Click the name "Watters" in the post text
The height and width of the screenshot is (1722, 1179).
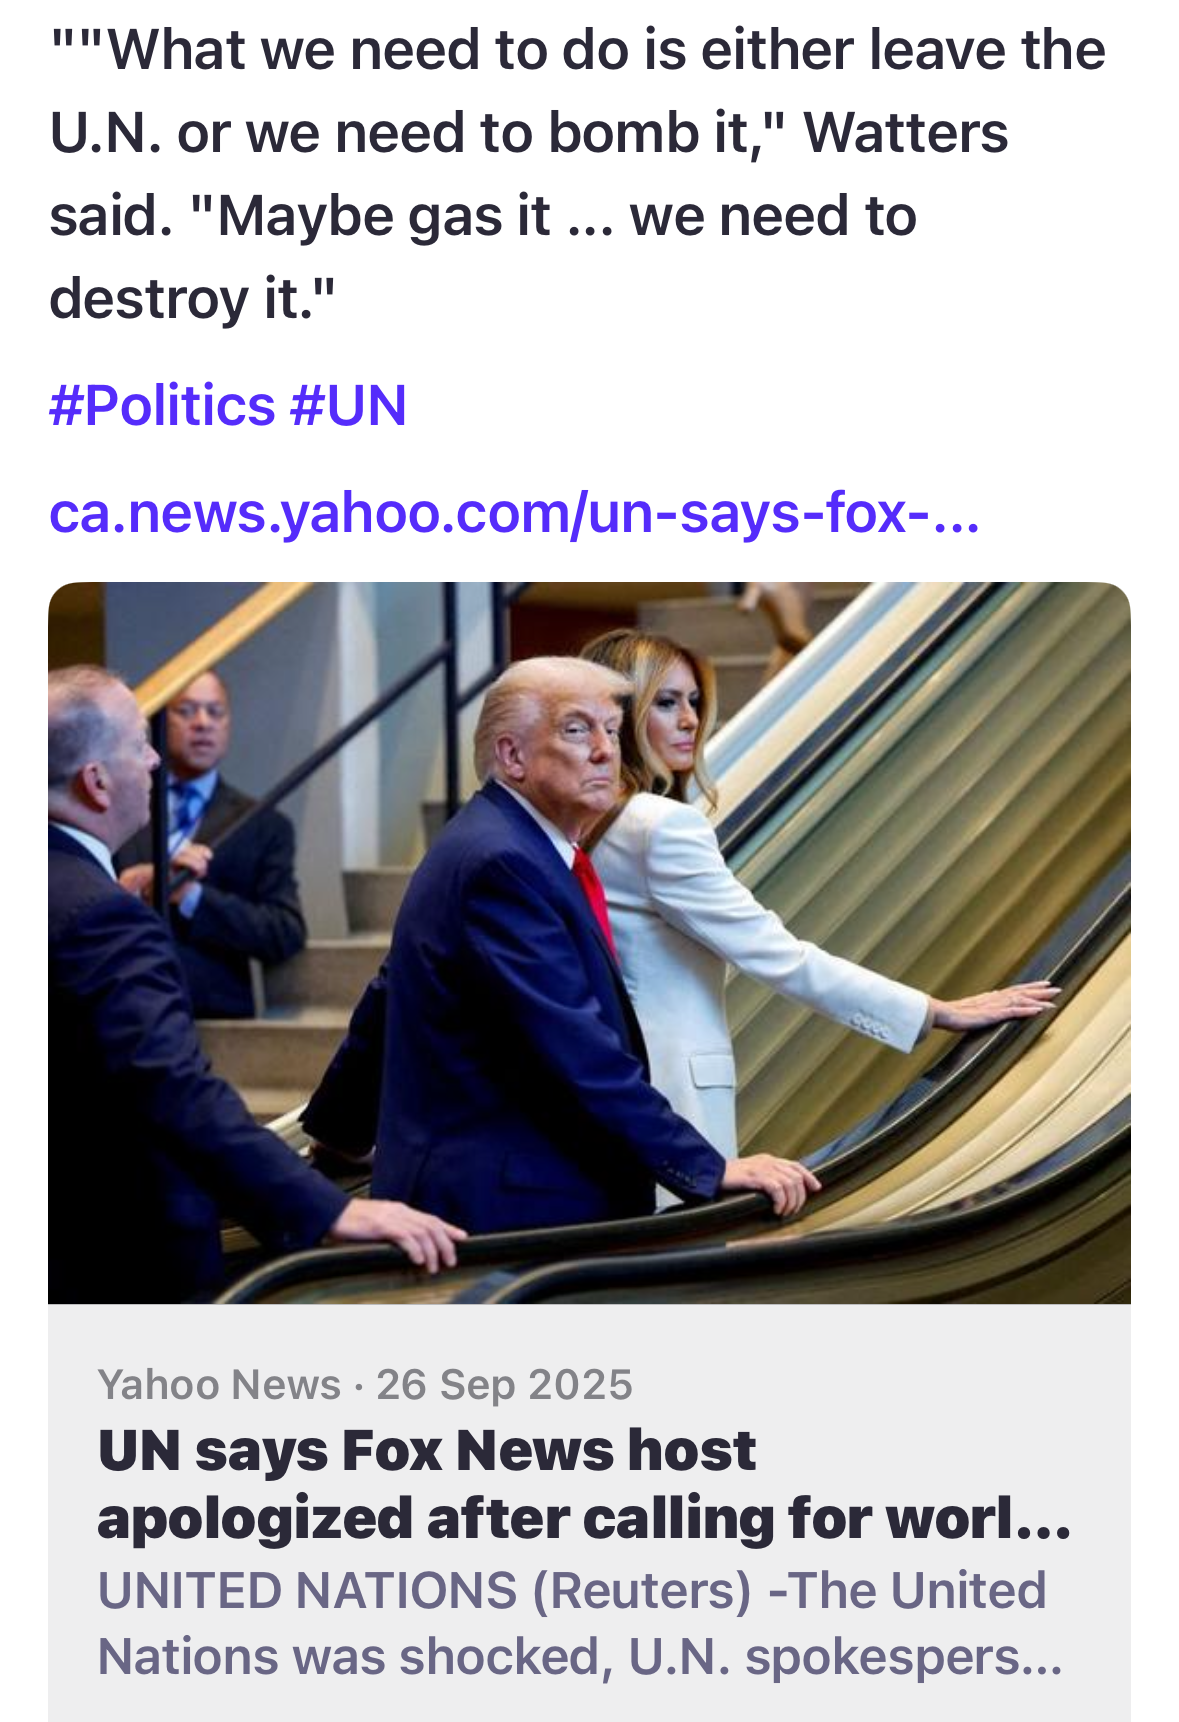[x=906, y=133]
